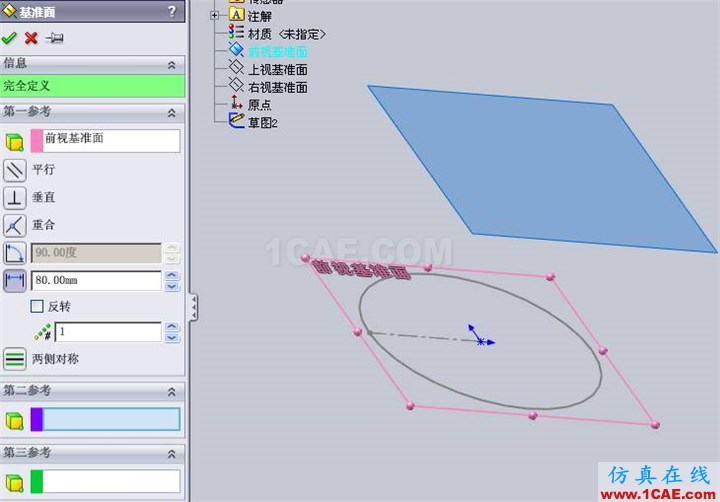Select 原点 origin in the tree

[x=260, y=105]
